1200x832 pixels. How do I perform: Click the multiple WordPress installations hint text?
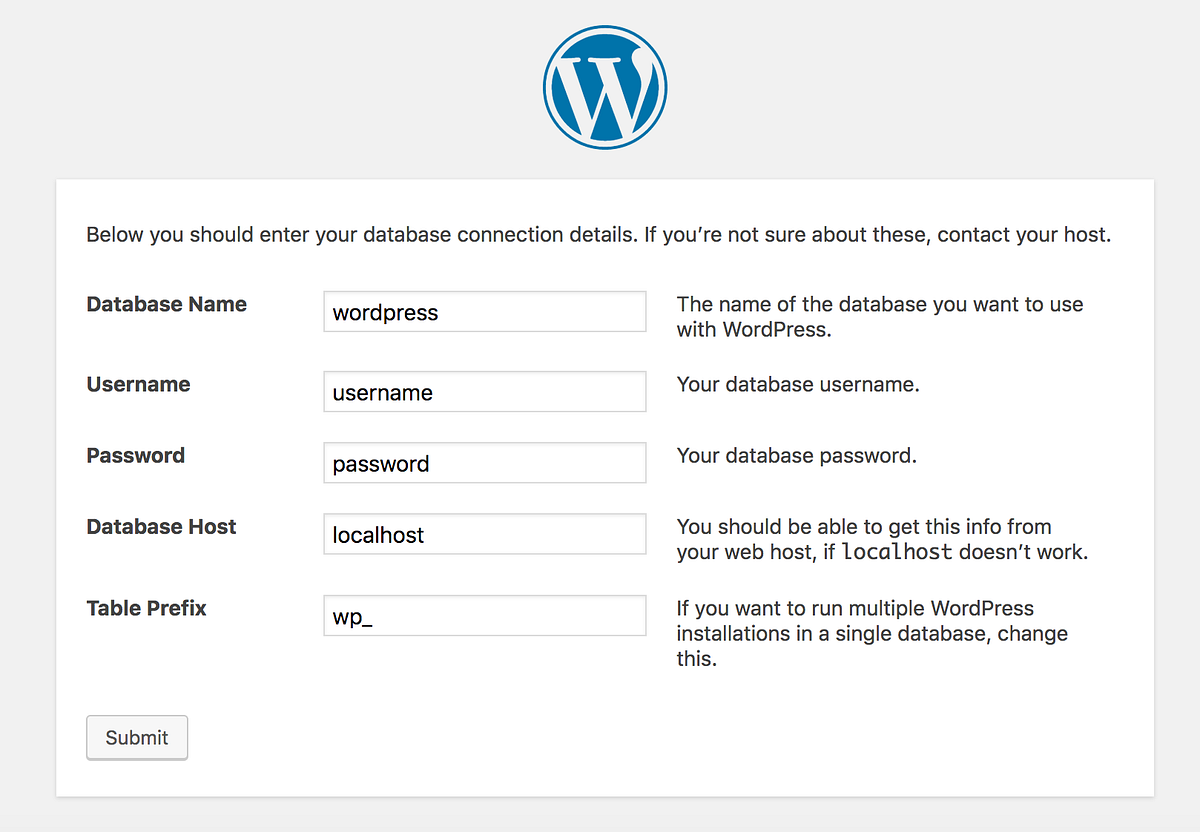coord(872,633)
